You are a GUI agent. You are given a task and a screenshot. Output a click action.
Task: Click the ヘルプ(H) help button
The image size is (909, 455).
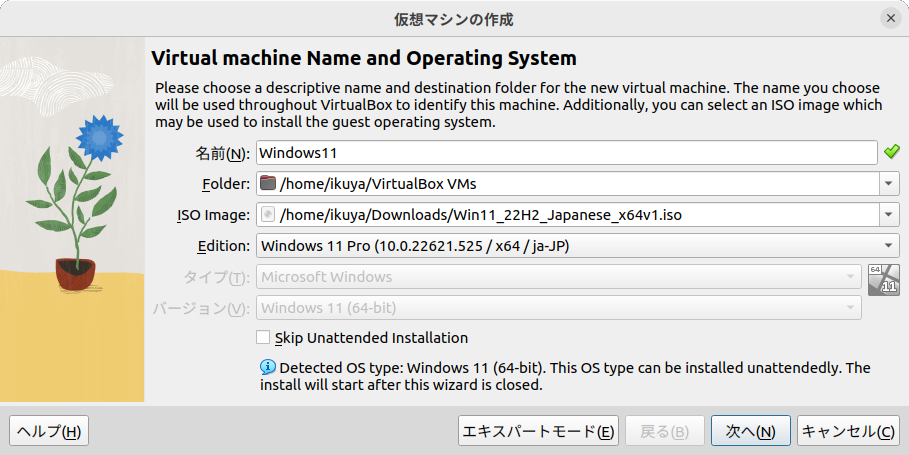coord(49,431)
